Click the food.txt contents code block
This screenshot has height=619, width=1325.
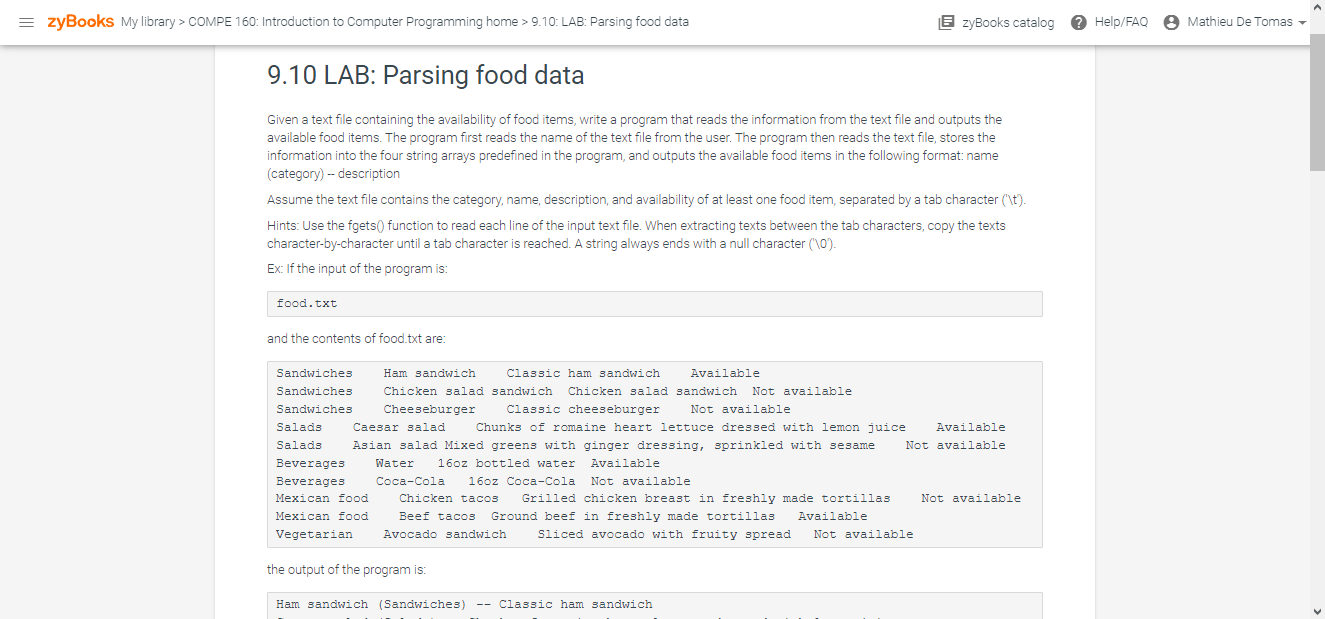(655, 454)
